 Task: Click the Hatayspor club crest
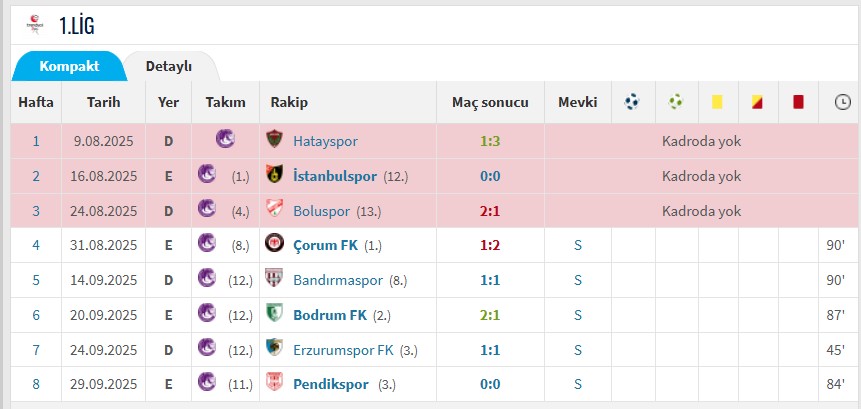click(x=275, y=141)
